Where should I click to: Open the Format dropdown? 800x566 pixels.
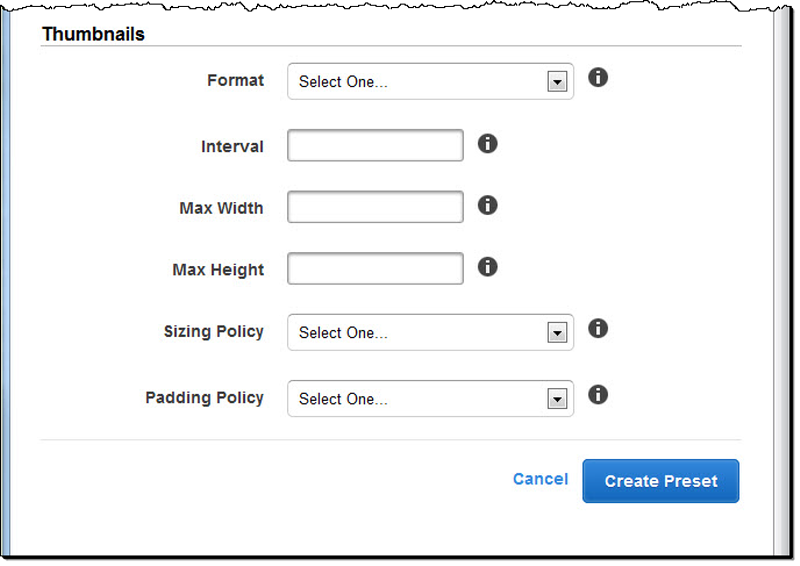click(x=430, y=82)
